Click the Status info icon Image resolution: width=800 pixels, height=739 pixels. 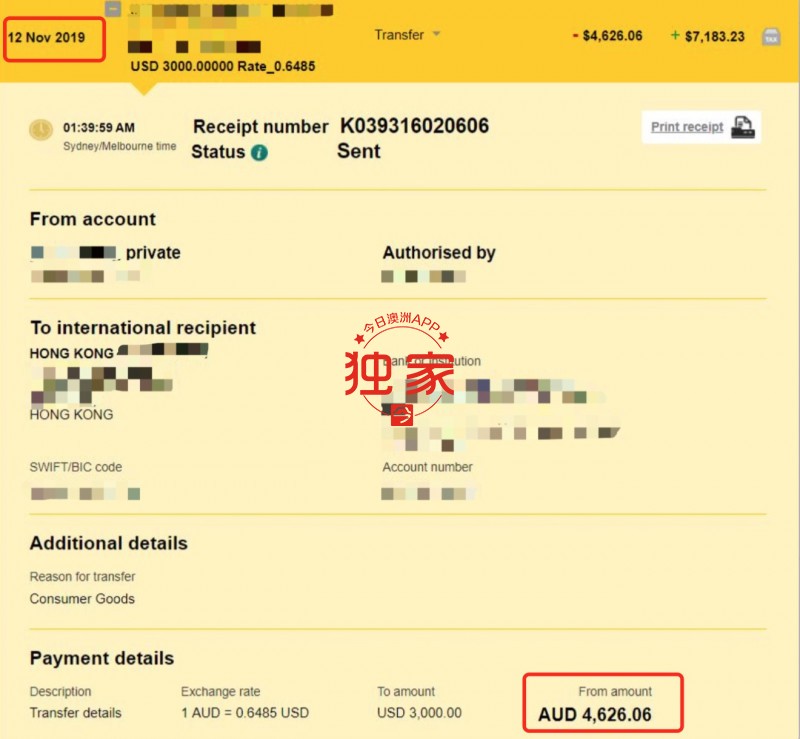(x=259, y=153)
